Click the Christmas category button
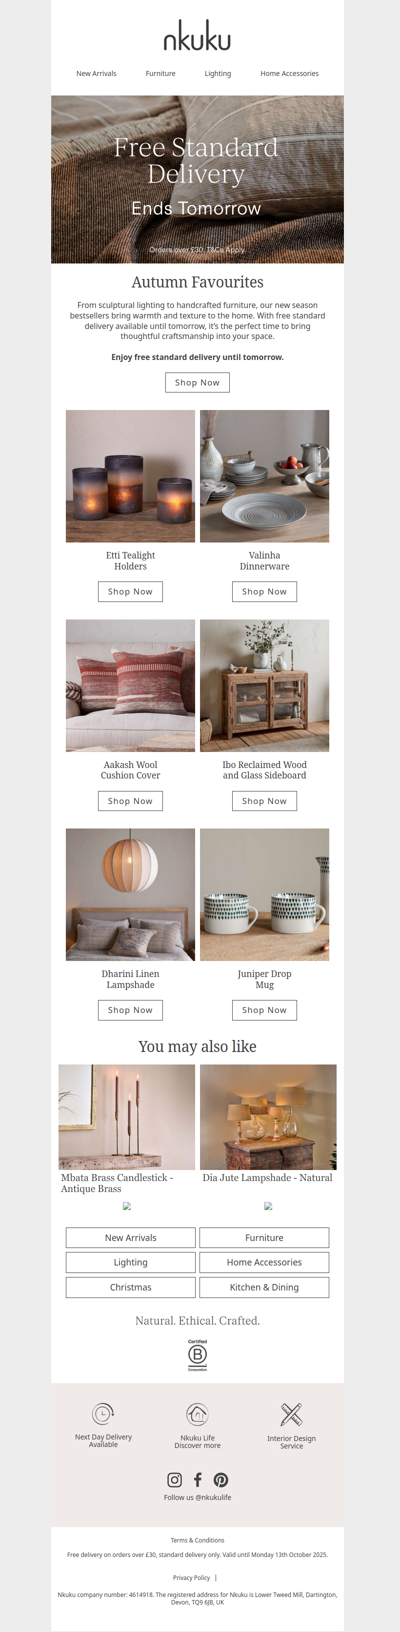 pyautogui.click(x=130, y=1287)
